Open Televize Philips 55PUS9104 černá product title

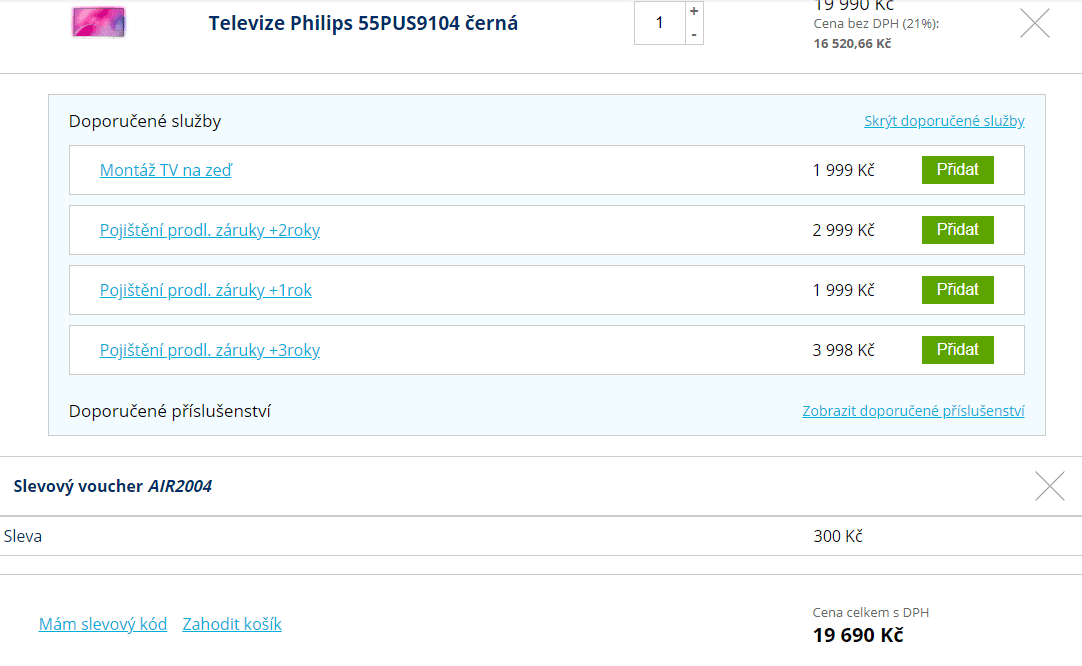coord(363,23)
